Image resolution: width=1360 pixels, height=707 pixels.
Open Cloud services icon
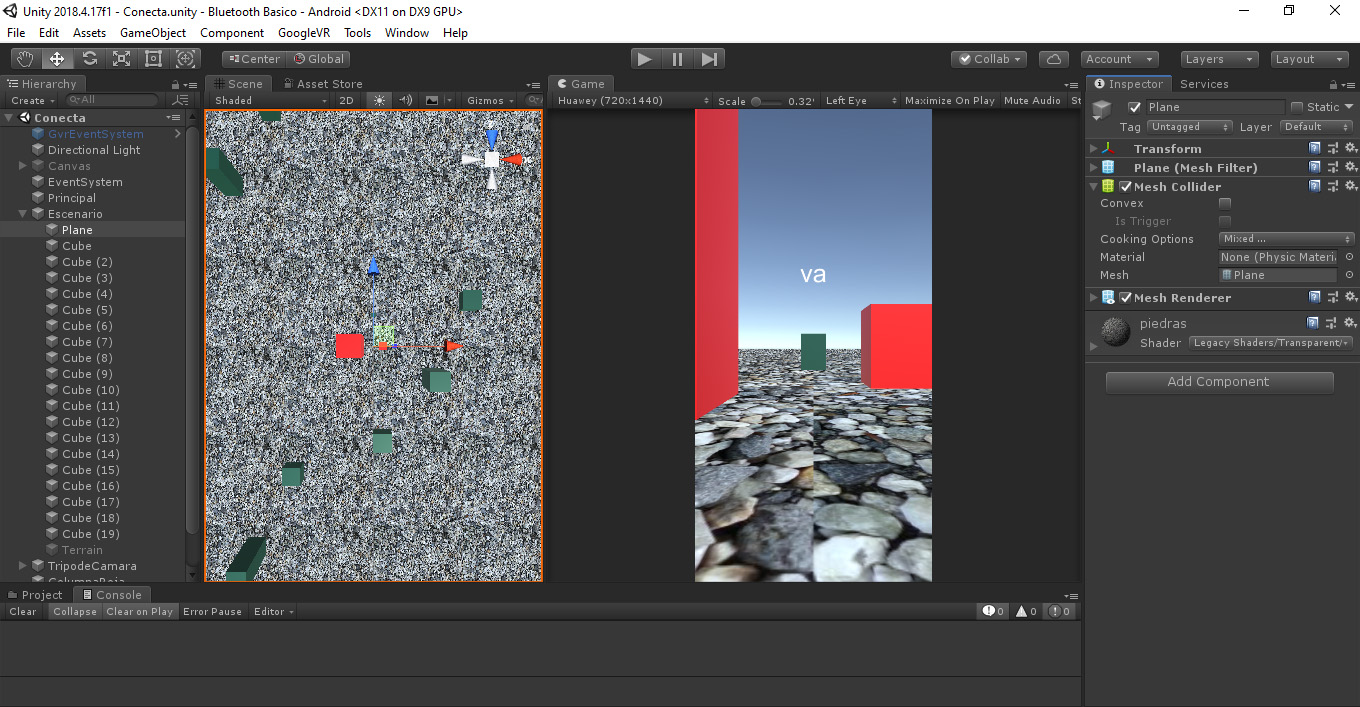click(1054, 59)
